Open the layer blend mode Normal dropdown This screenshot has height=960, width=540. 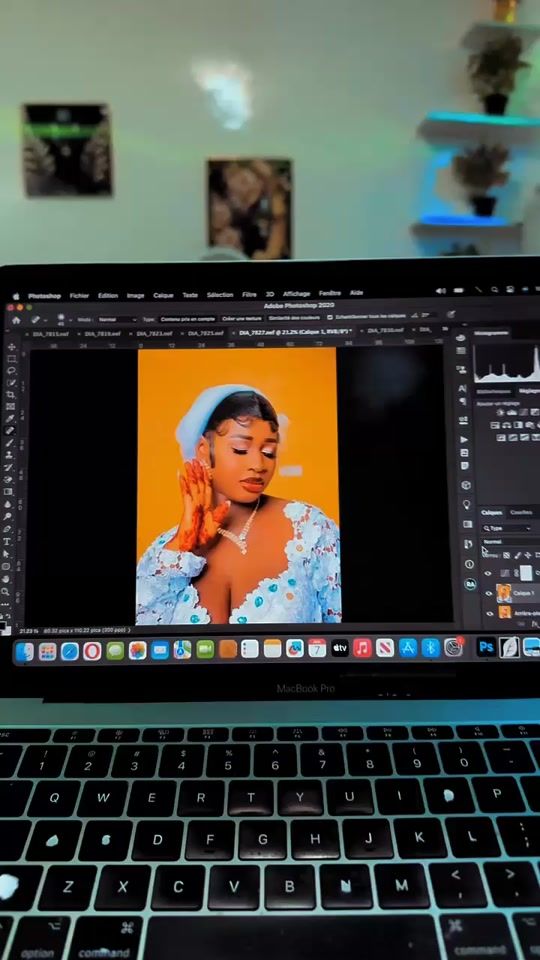[x=511, y=542]
